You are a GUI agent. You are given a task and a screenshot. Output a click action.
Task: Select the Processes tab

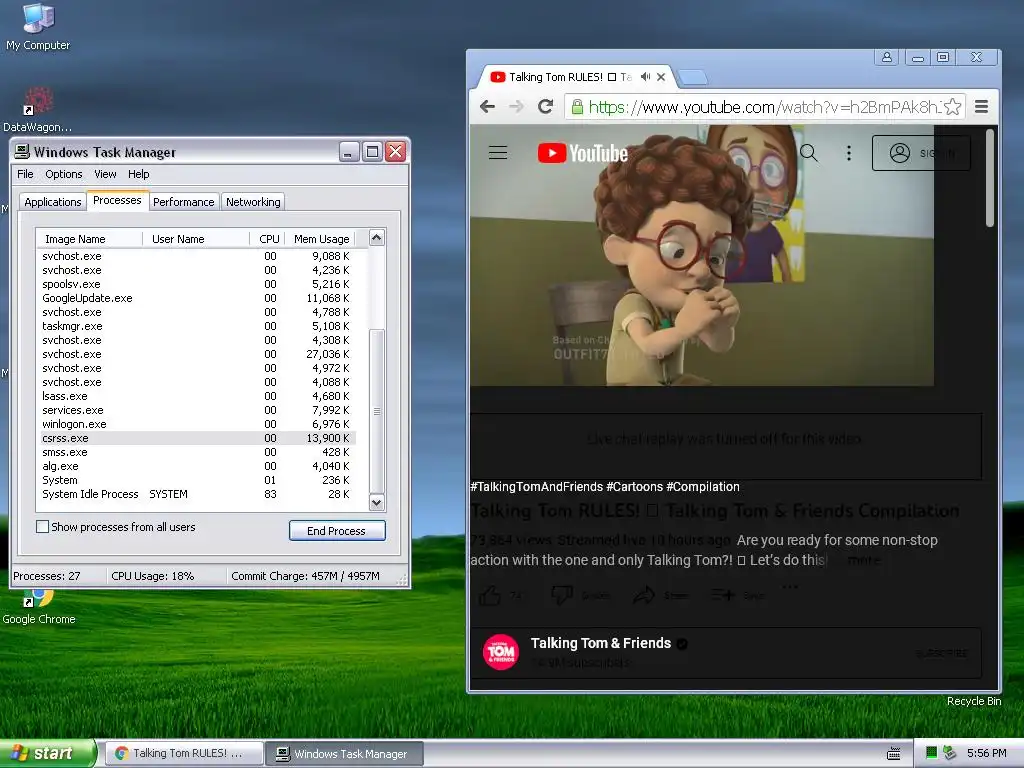117,200
